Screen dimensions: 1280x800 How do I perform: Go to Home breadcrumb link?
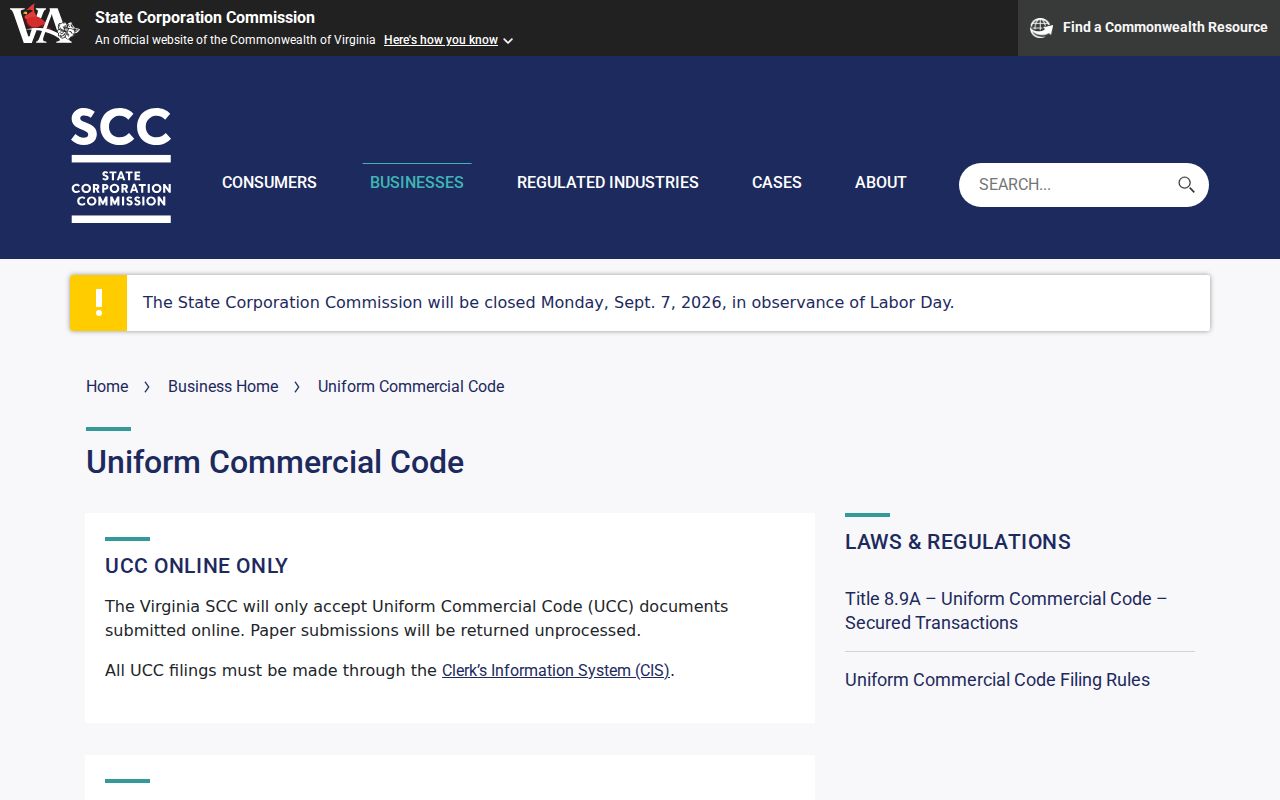(107, 386)
